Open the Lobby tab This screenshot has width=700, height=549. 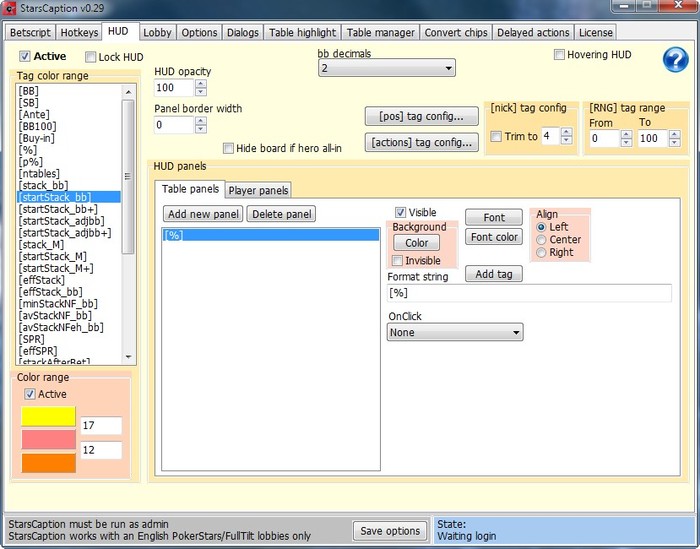[x=157, y=33]
